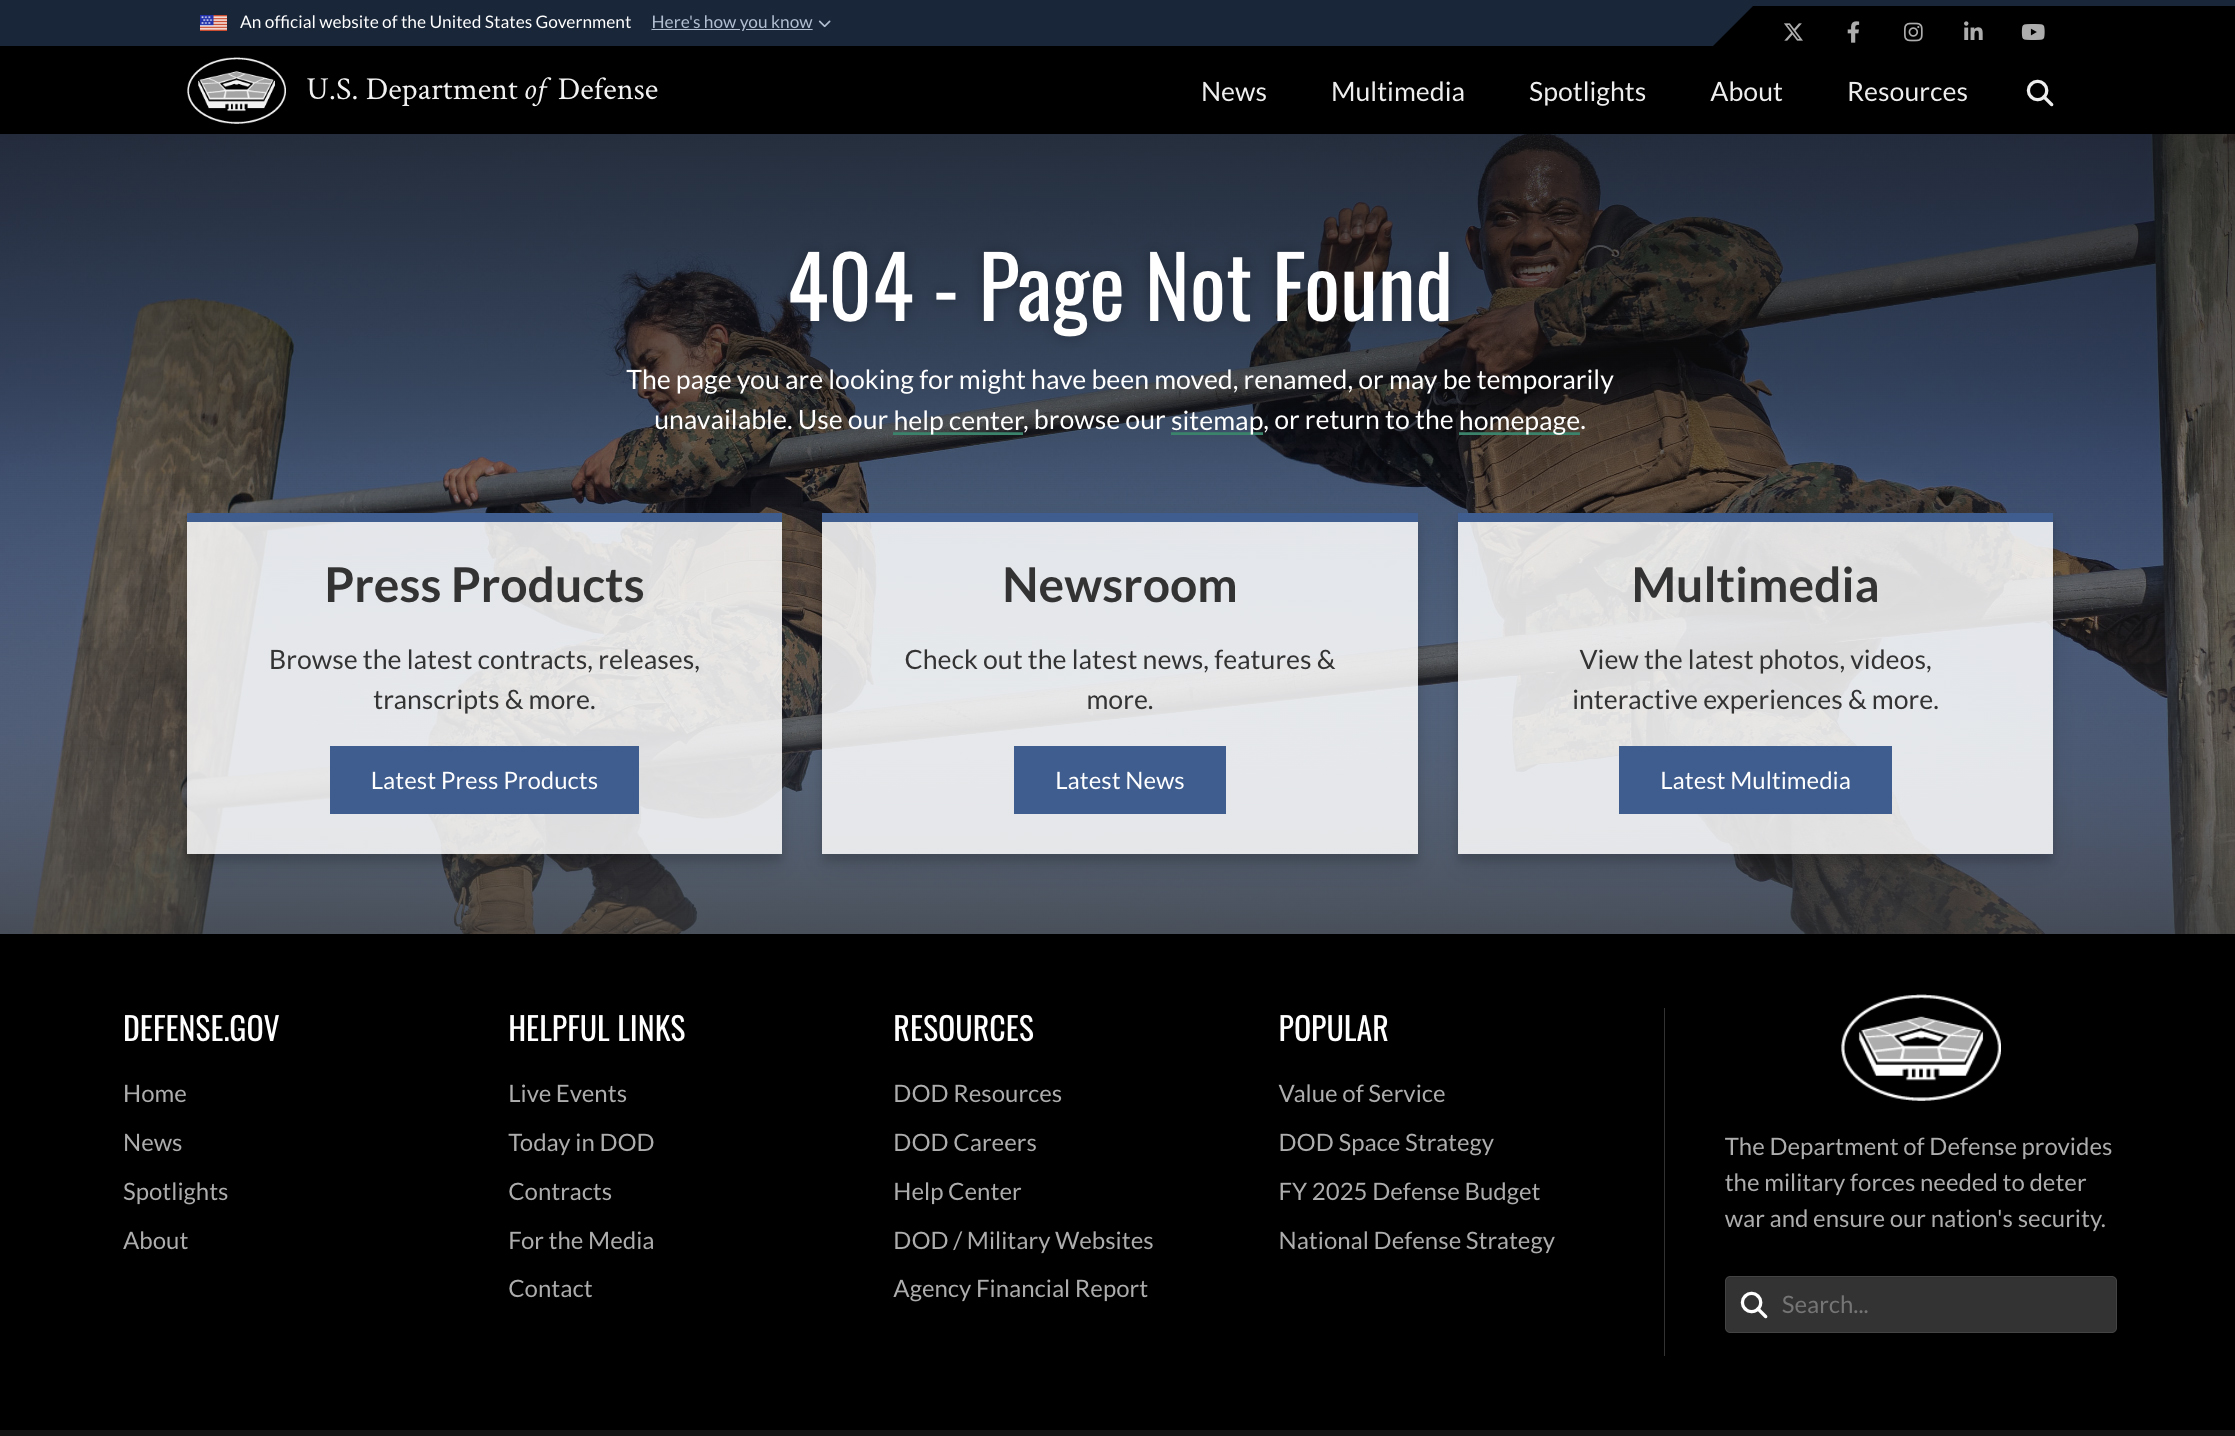Click the search magnifier in navigation bar
This screenshot has width=2235, height=1436.
pos(2039,93)
